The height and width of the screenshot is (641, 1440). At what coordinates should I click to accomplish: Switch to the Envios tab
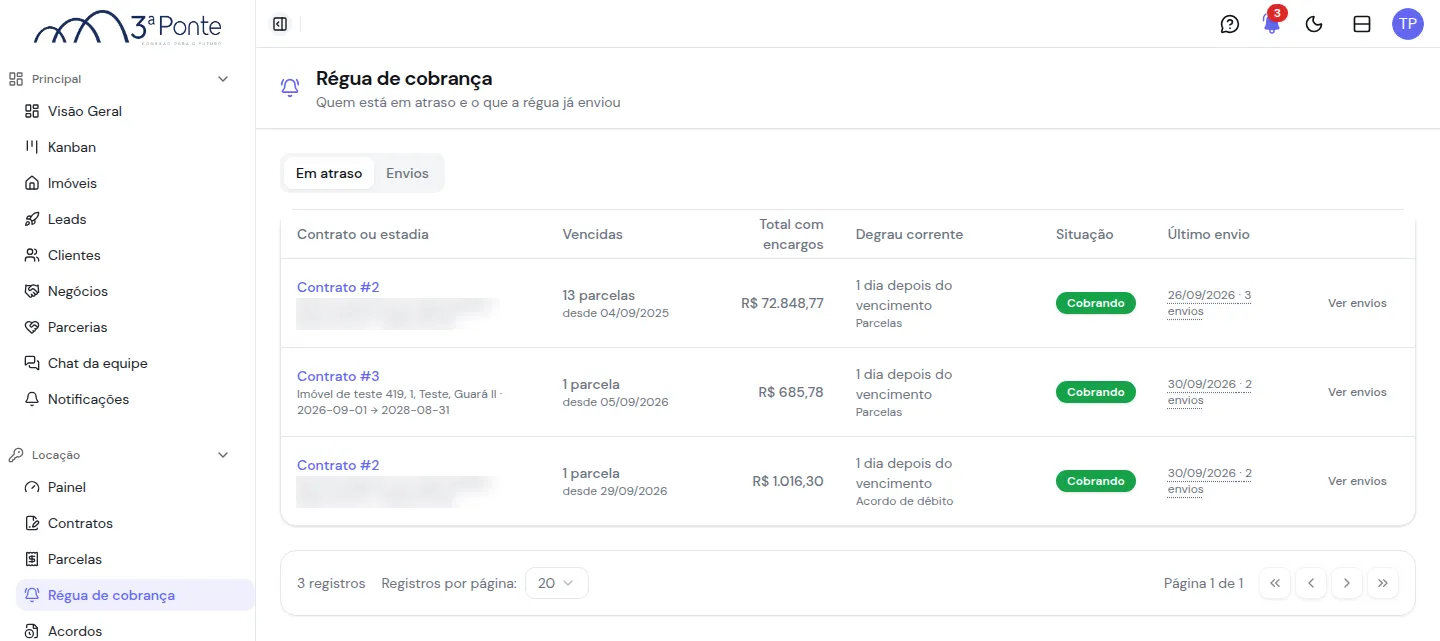pyautogui.click(x=407, y=173)
